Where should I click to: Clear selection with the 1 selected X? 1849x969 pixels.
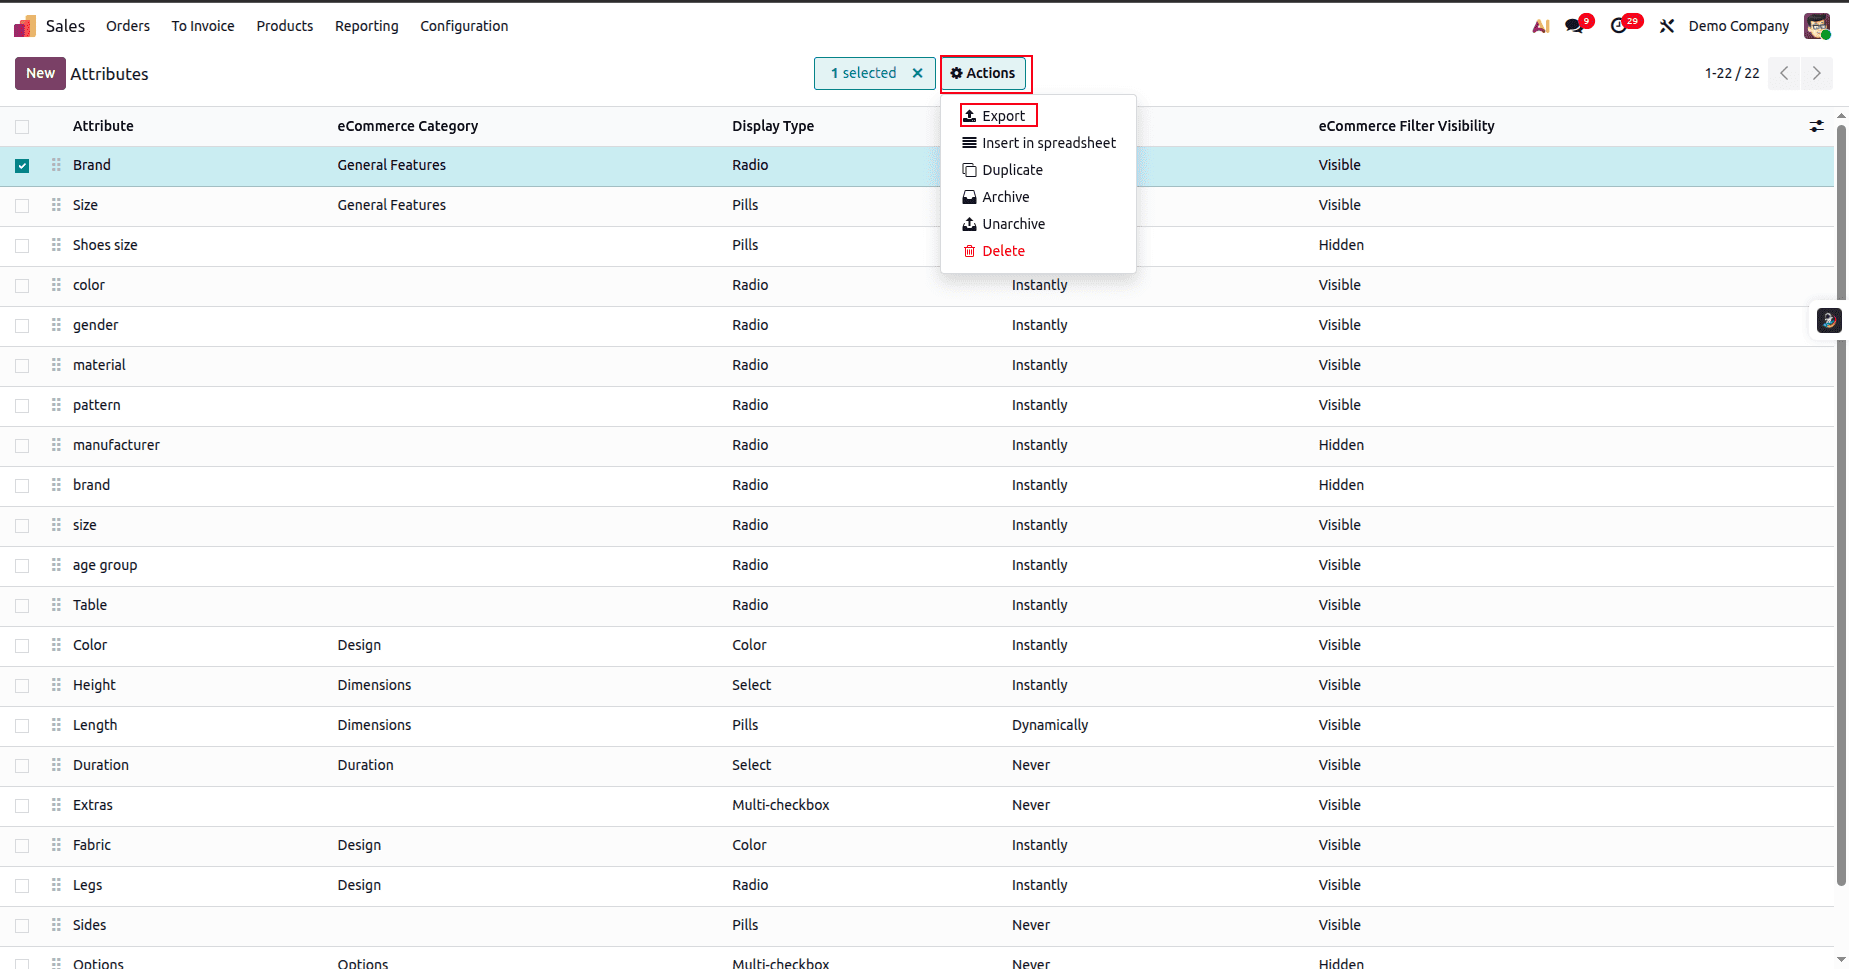918,73
